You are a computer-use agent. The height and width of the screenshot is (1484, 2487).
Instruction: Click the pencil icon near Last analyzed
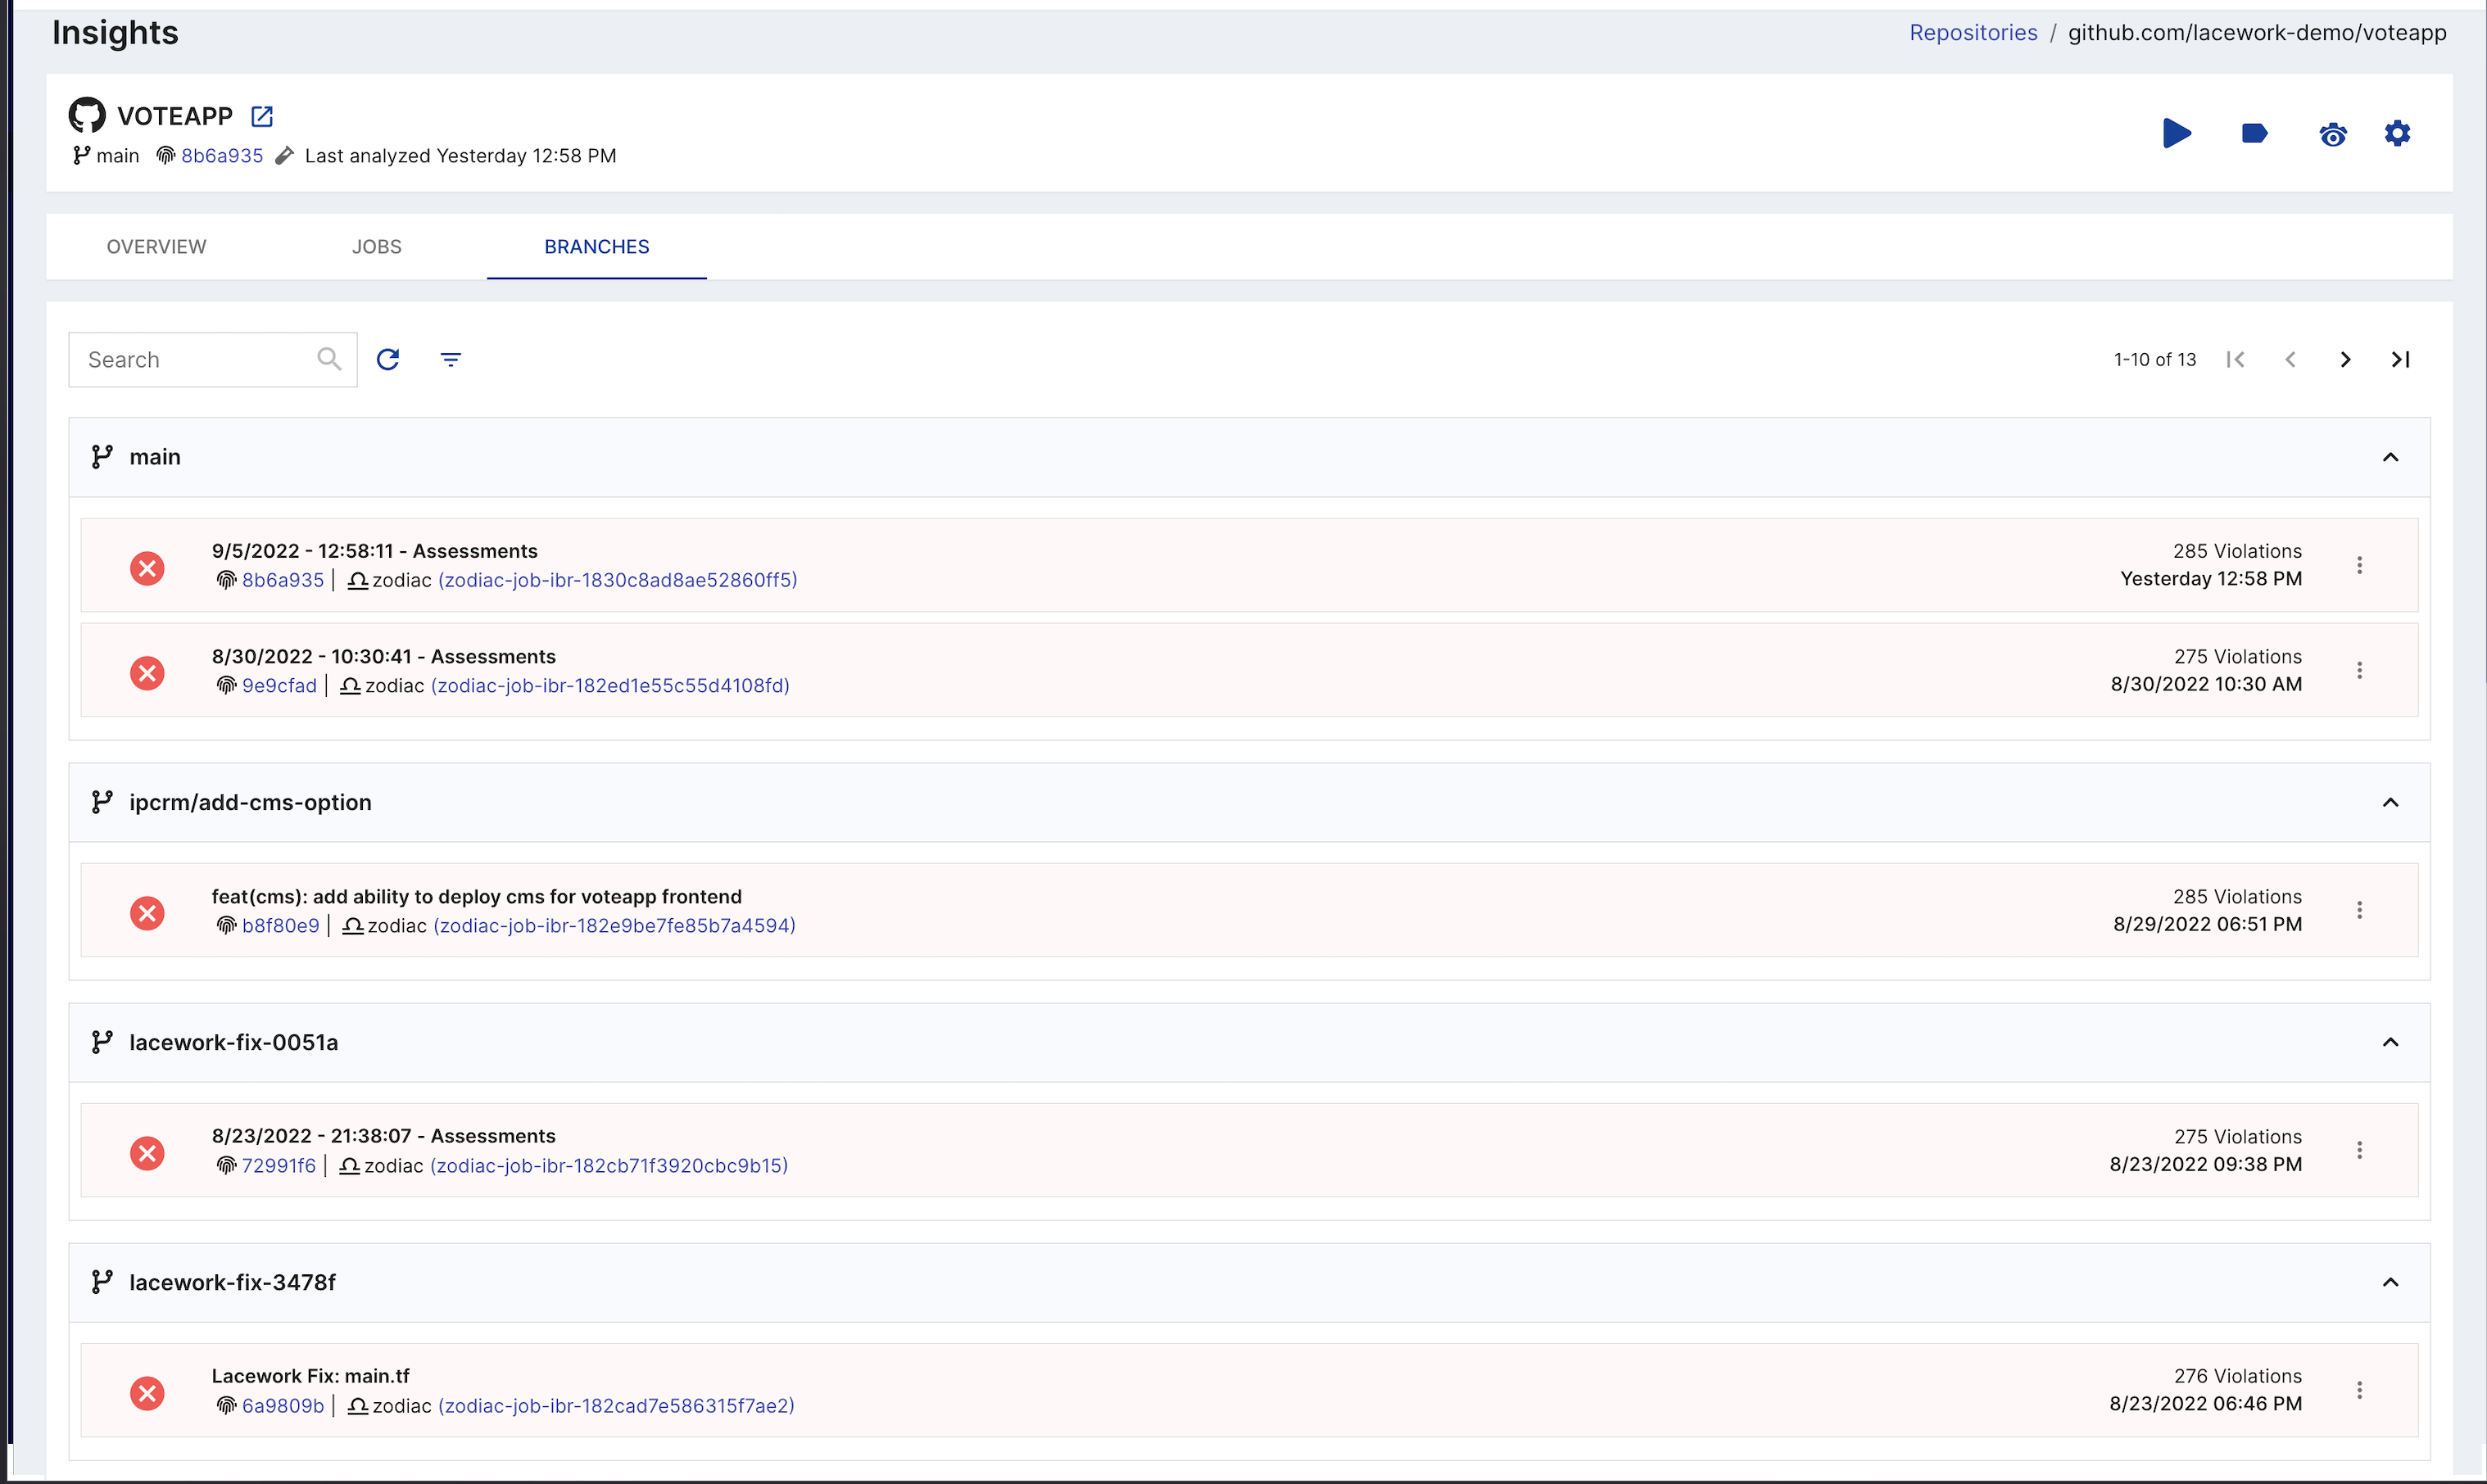pos(285,154)
